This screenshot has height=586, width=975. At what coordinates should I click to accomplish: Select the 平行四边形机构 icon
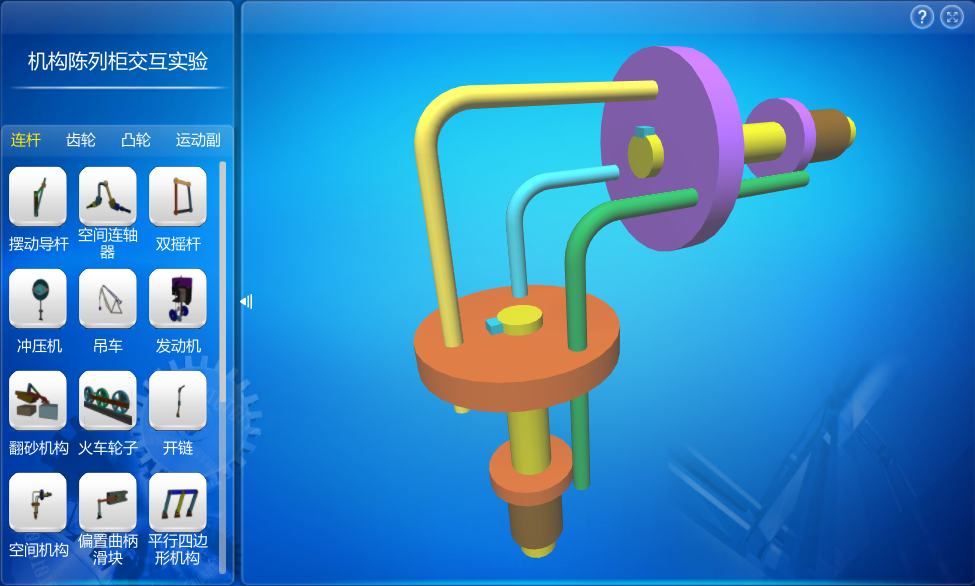[178, 502]
